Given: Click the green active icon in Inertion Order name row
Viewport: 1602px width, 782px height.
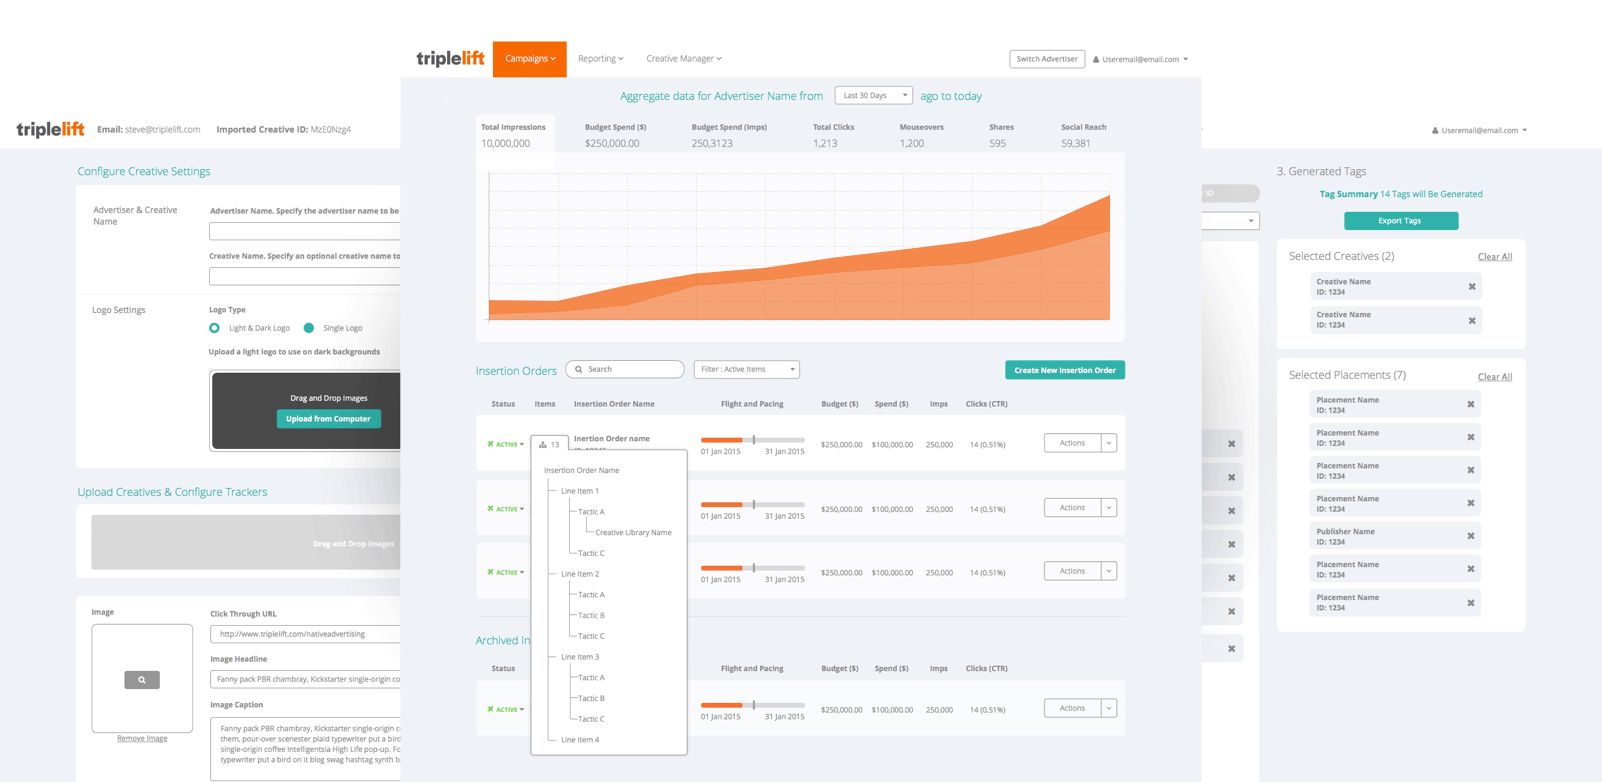Looking at the screenshot, I should coord(490,444).
